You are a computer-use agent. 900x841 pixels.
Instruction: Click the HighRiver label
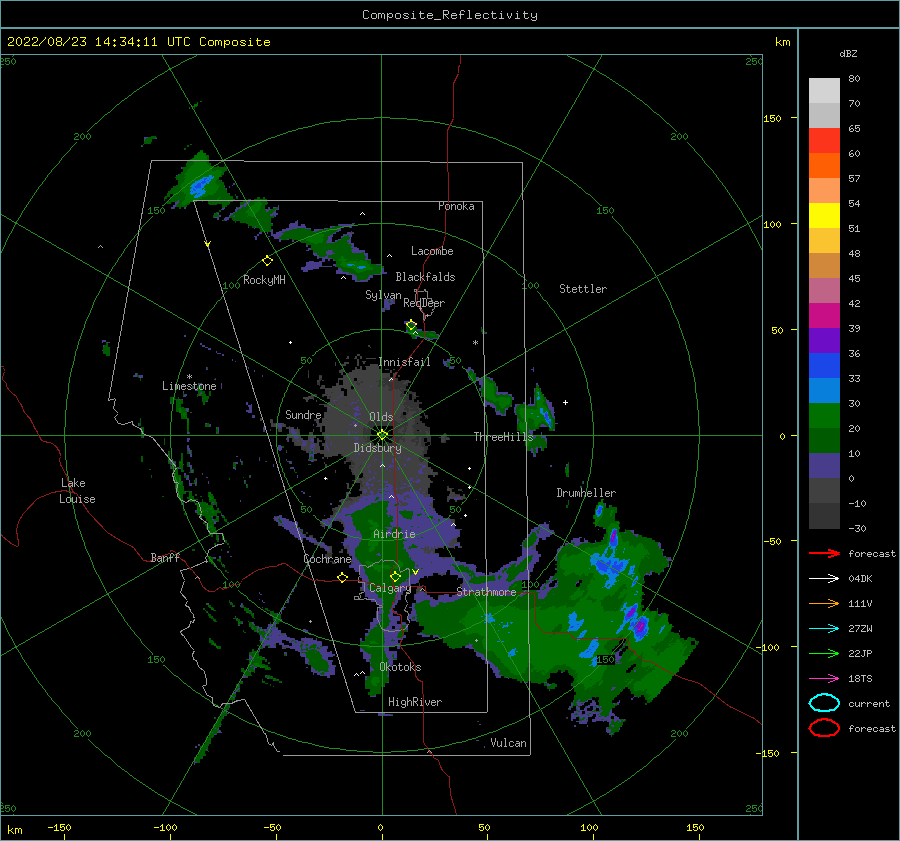[x=415, y=702]
